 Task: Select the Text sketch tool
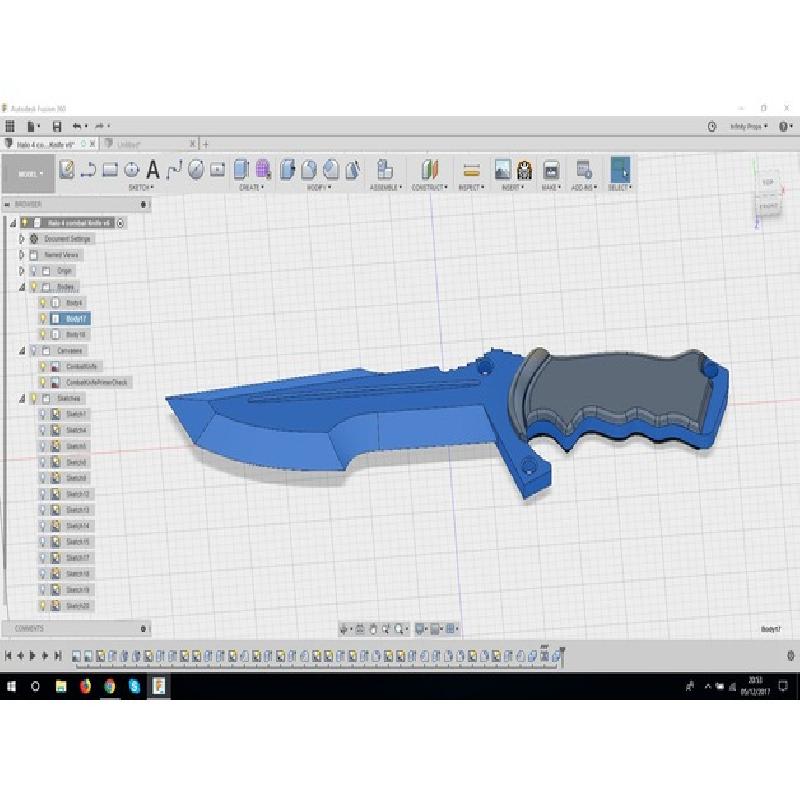[153, 169]
